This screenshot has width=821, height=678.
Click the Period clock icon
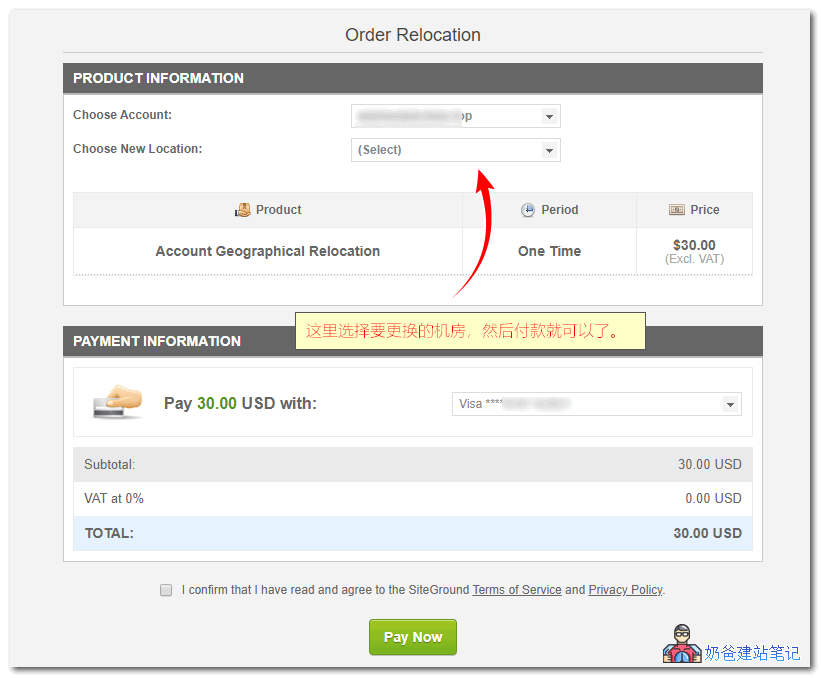coord(528,210)
